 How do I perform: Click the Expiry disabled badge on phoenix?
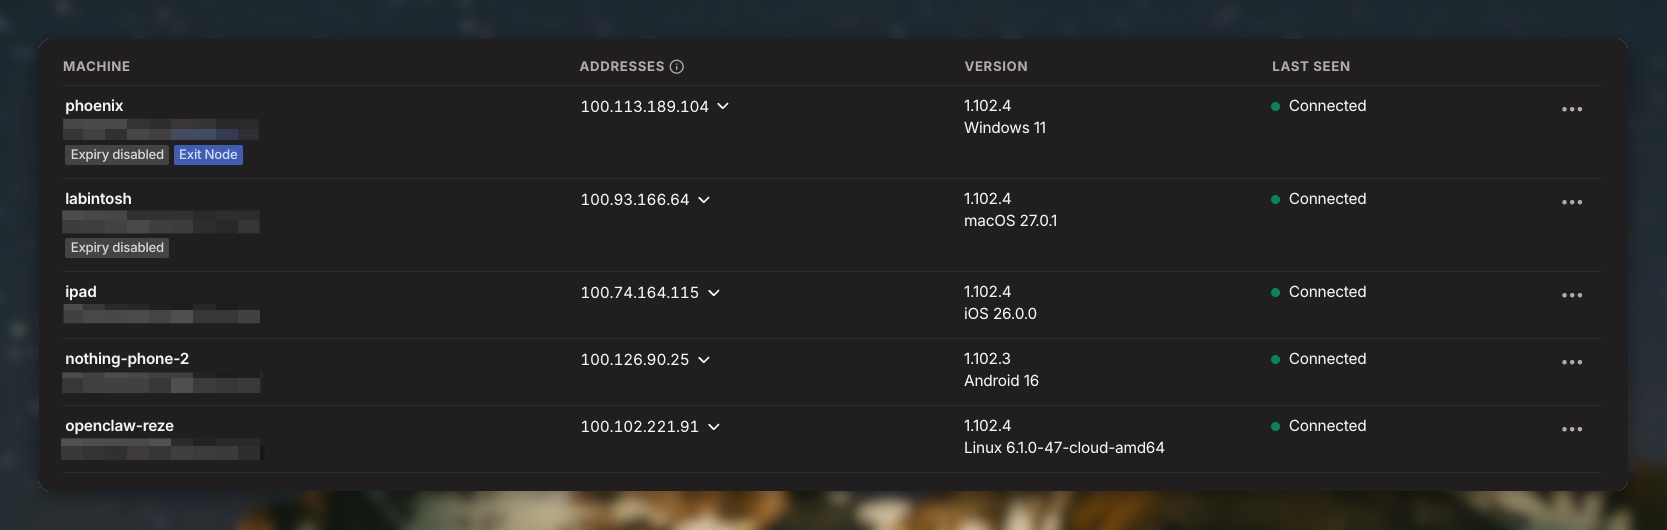[x=117, y=155]
